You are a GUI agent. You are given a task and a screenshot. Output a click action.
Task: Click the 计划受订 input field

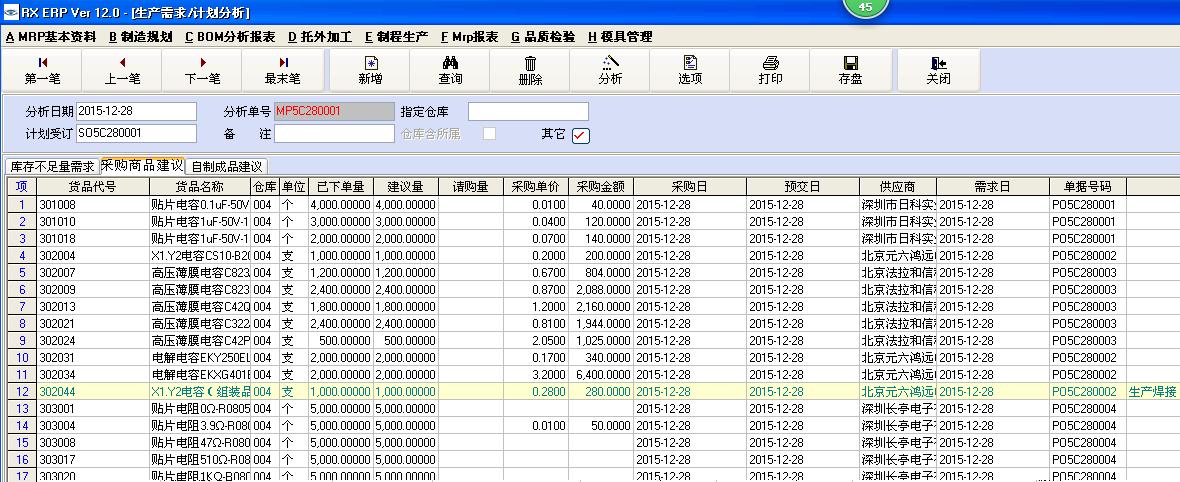click(x=136, y=133)
